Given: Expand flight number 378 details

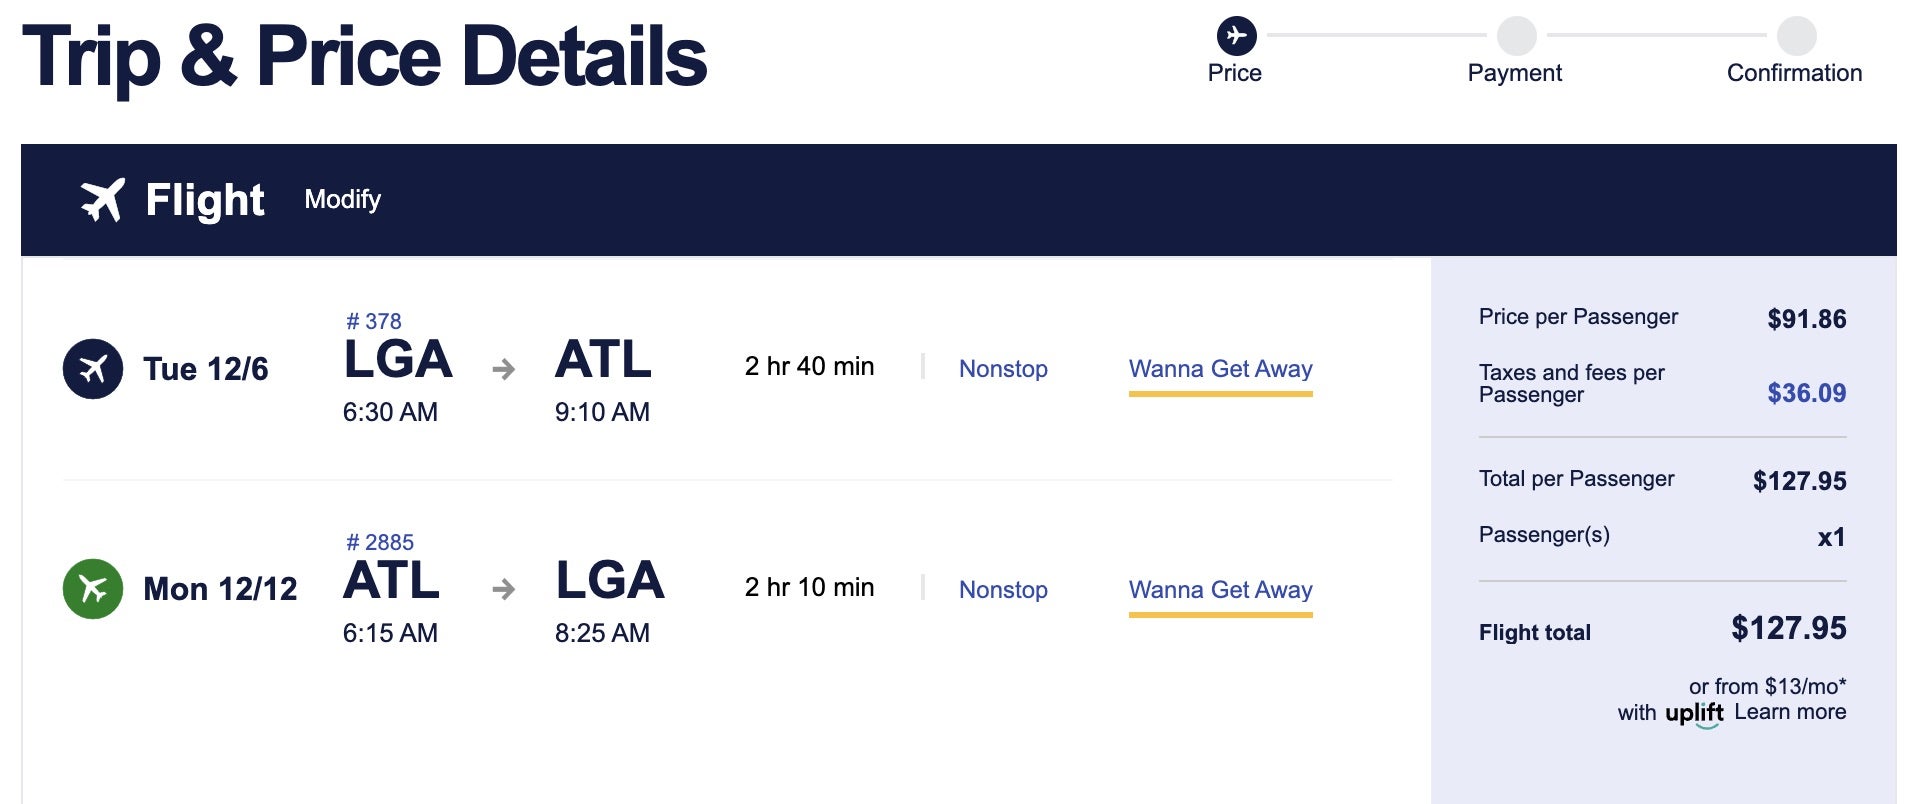Looking at the screenshot, I should tap(374, 321).
